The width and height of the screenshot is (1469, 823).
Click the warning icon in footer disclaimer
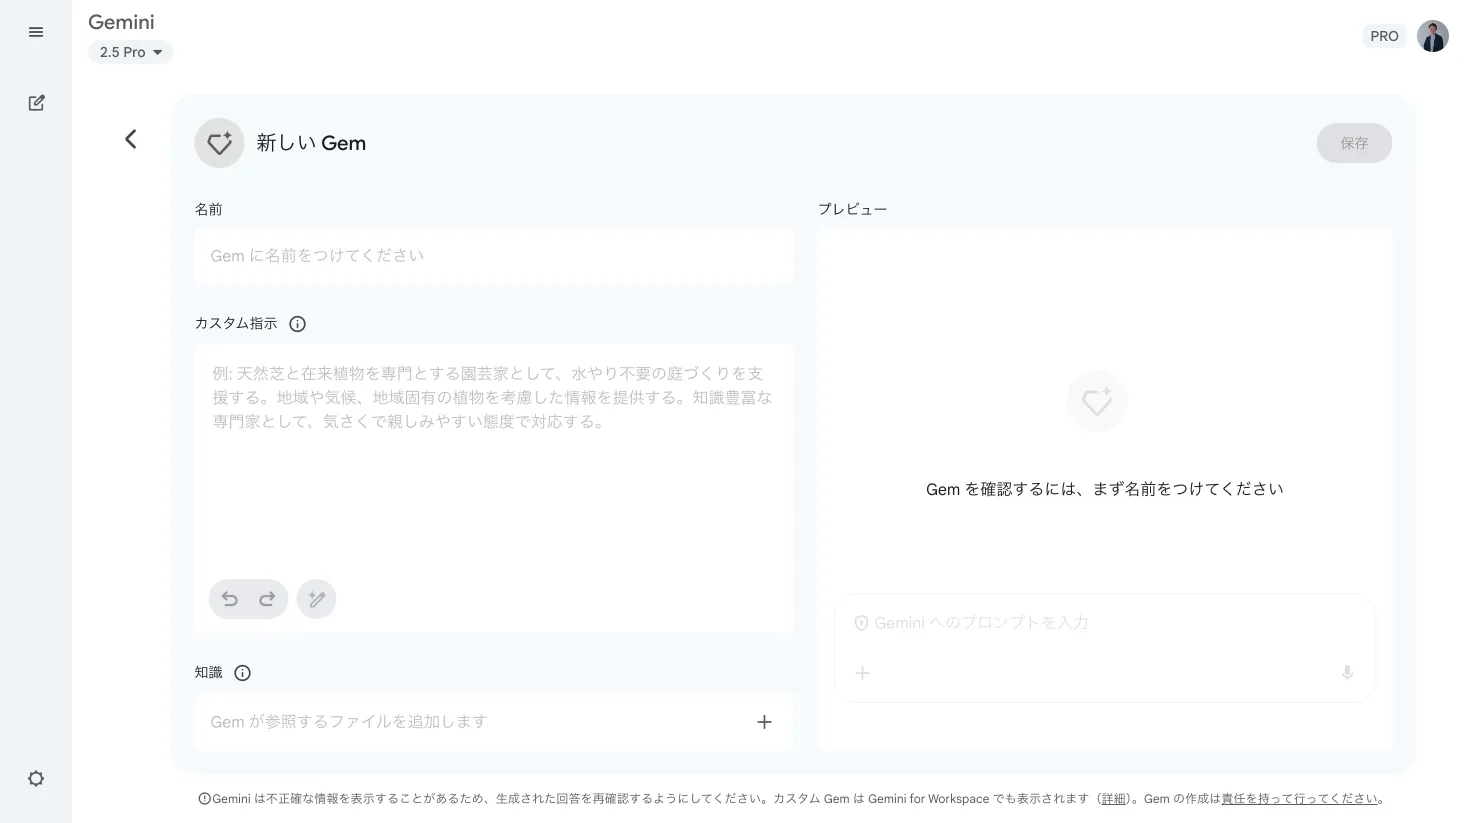(204, 799)
